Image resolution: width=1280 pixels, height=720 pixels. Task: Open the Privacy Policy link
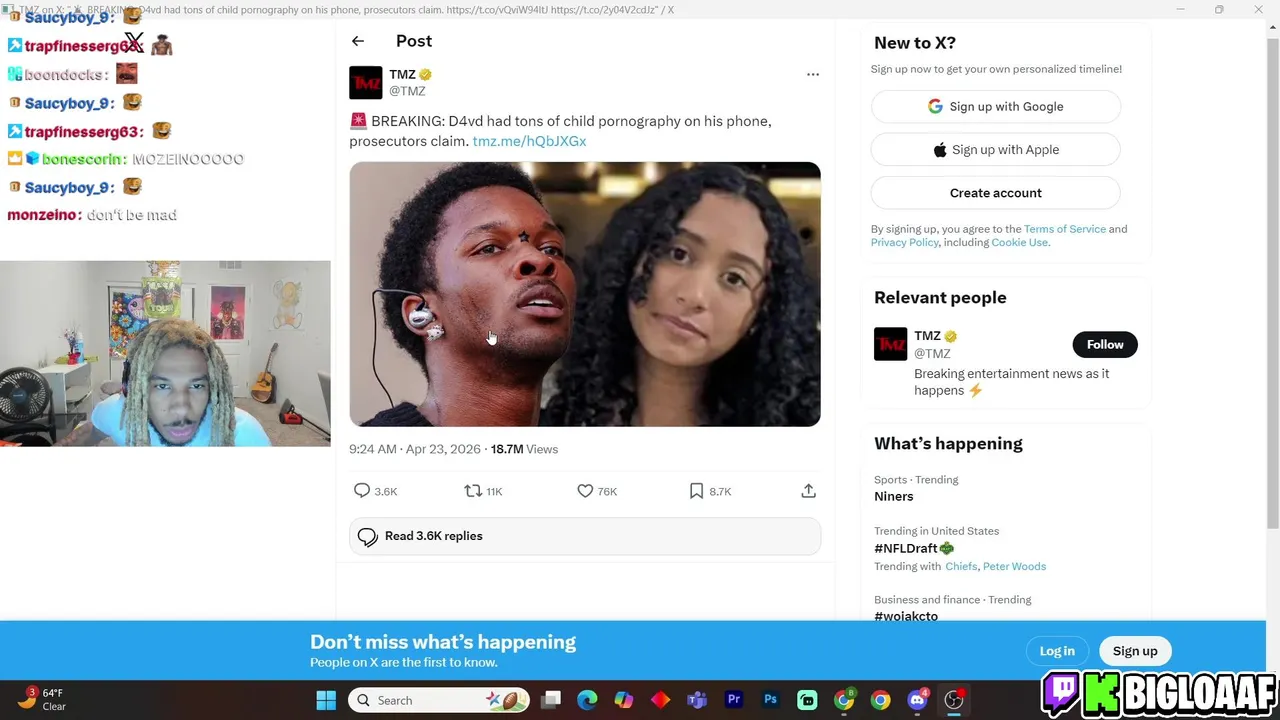pos(904,242)
